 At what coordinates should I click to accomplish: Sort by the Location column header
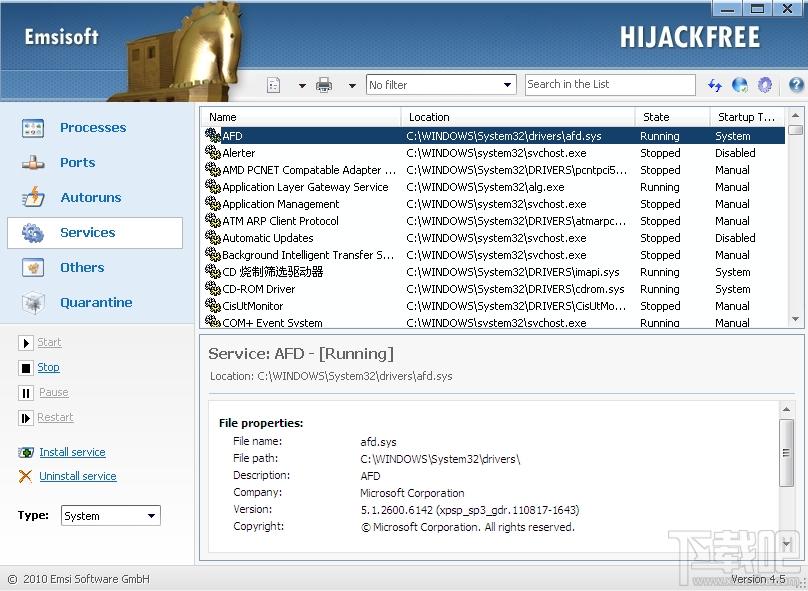coord(518,117)
